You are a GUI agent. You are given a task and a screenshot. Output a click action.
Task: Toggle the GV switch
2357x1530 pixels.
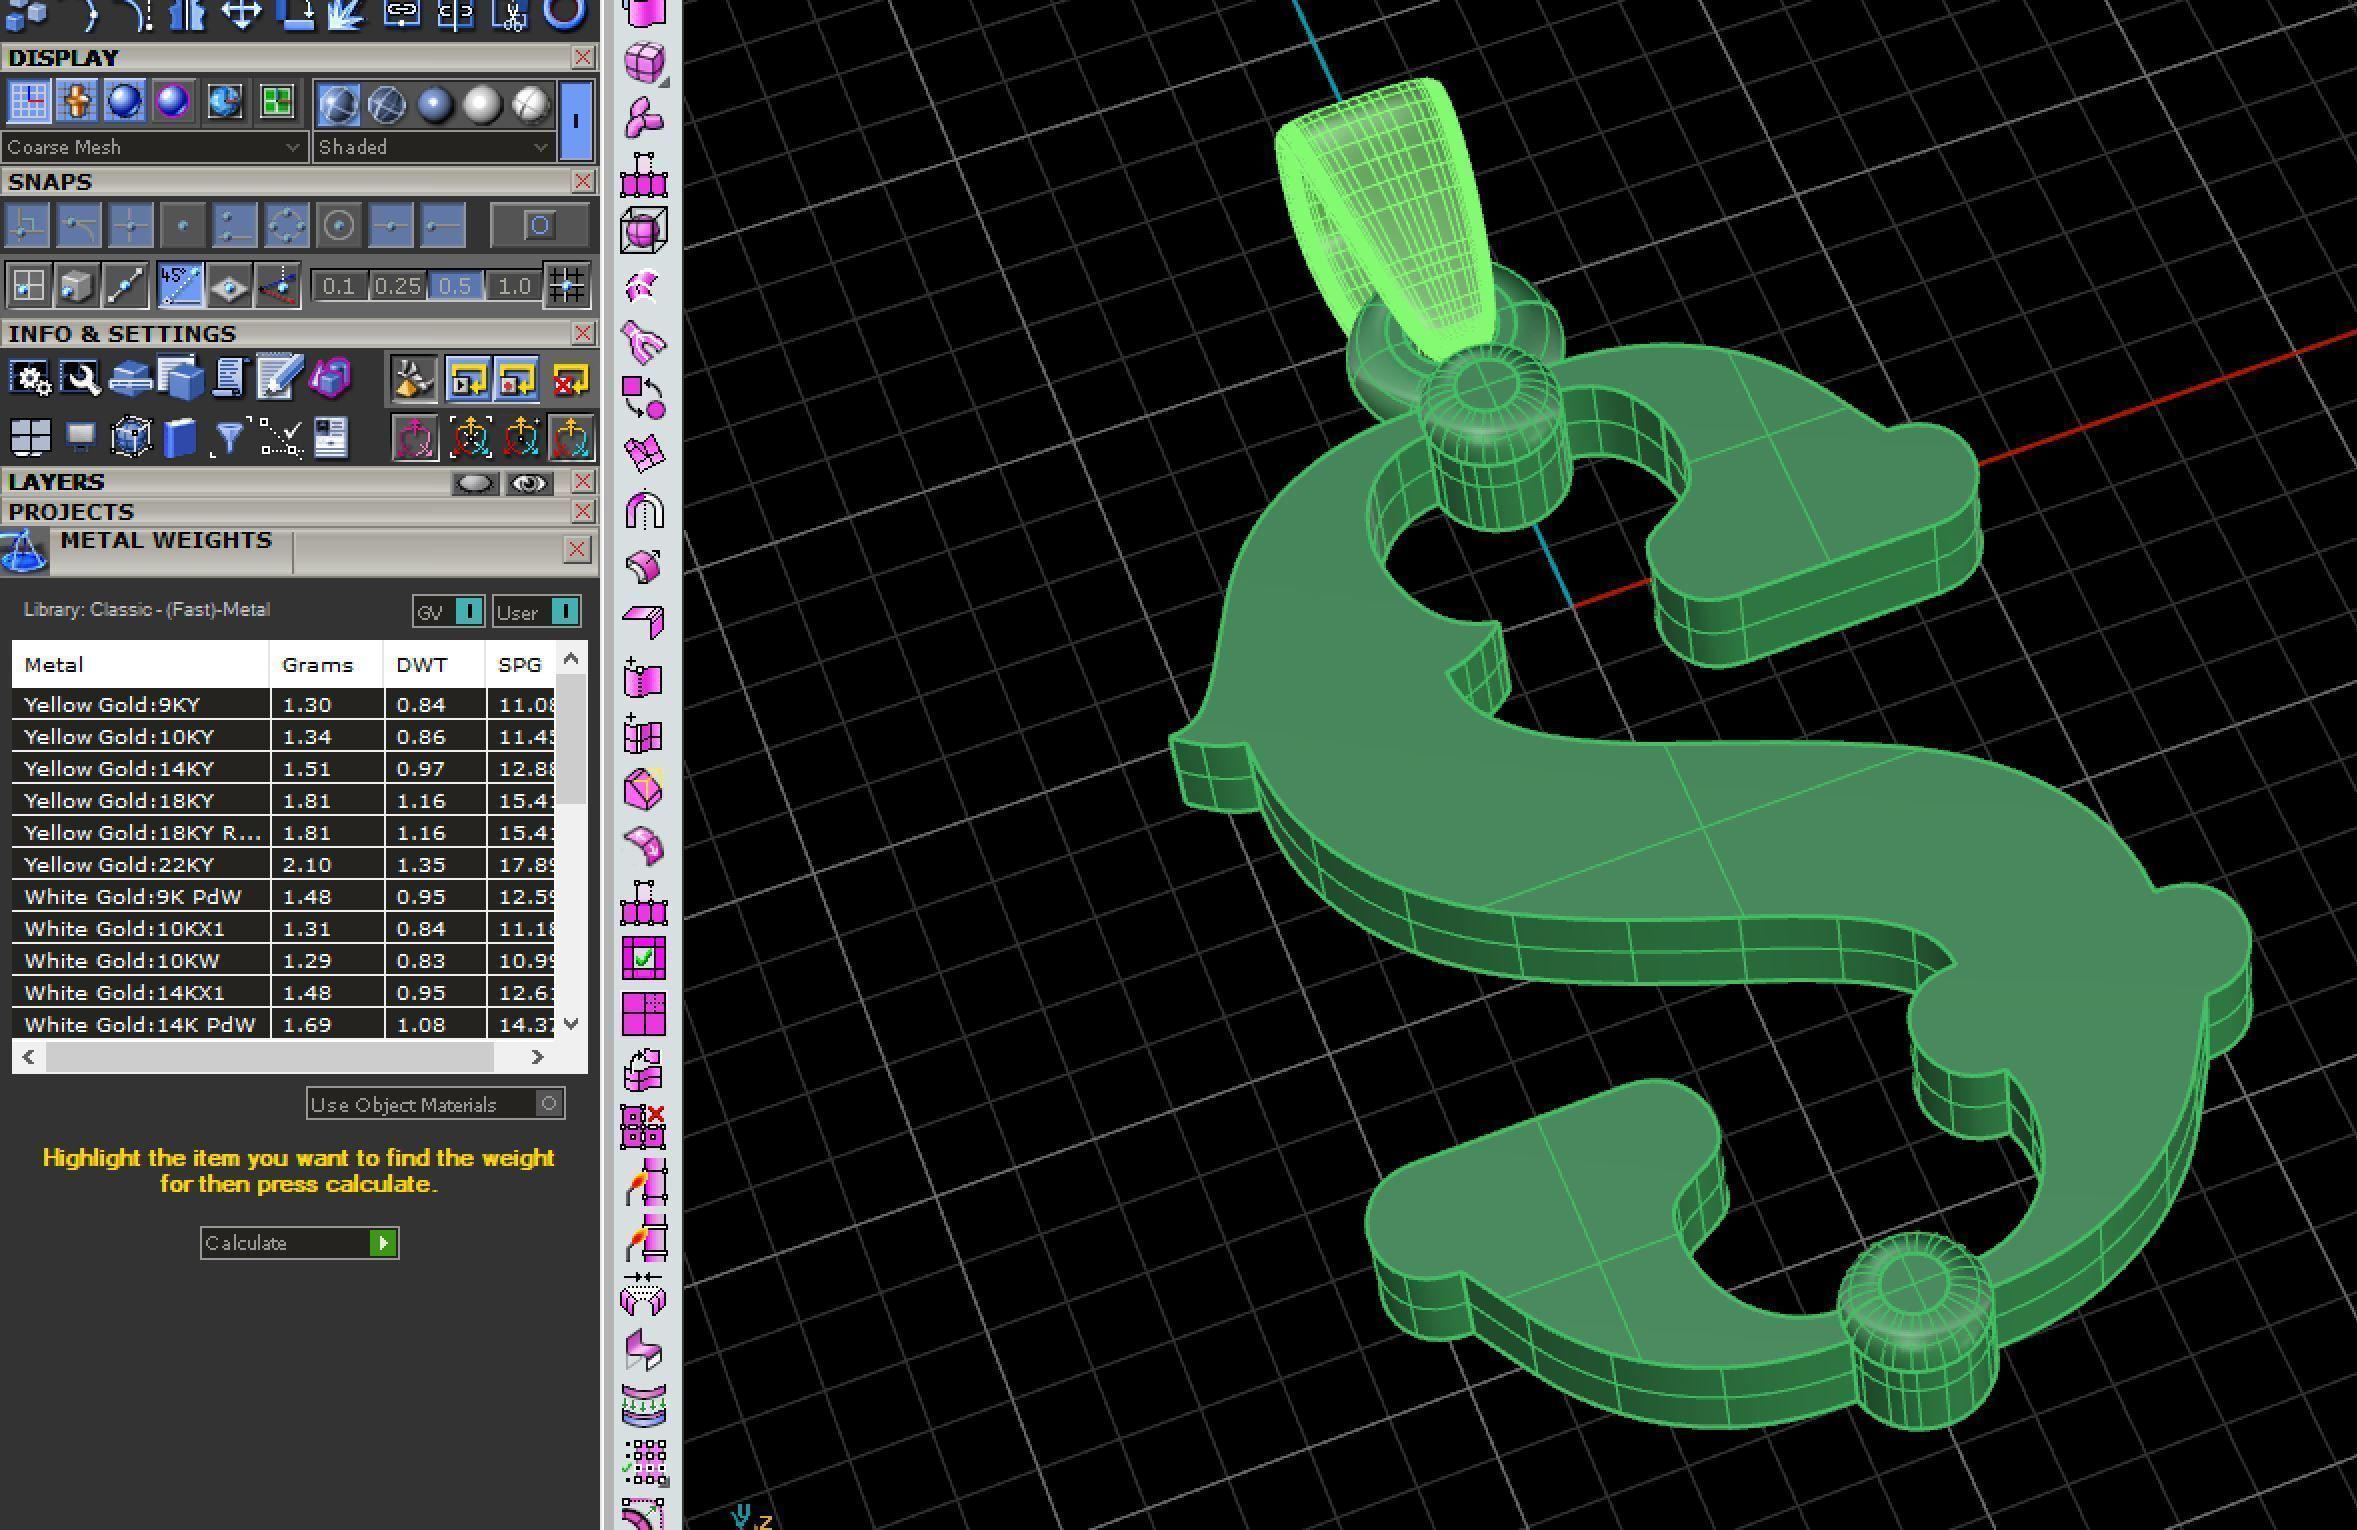click(449, 612)
